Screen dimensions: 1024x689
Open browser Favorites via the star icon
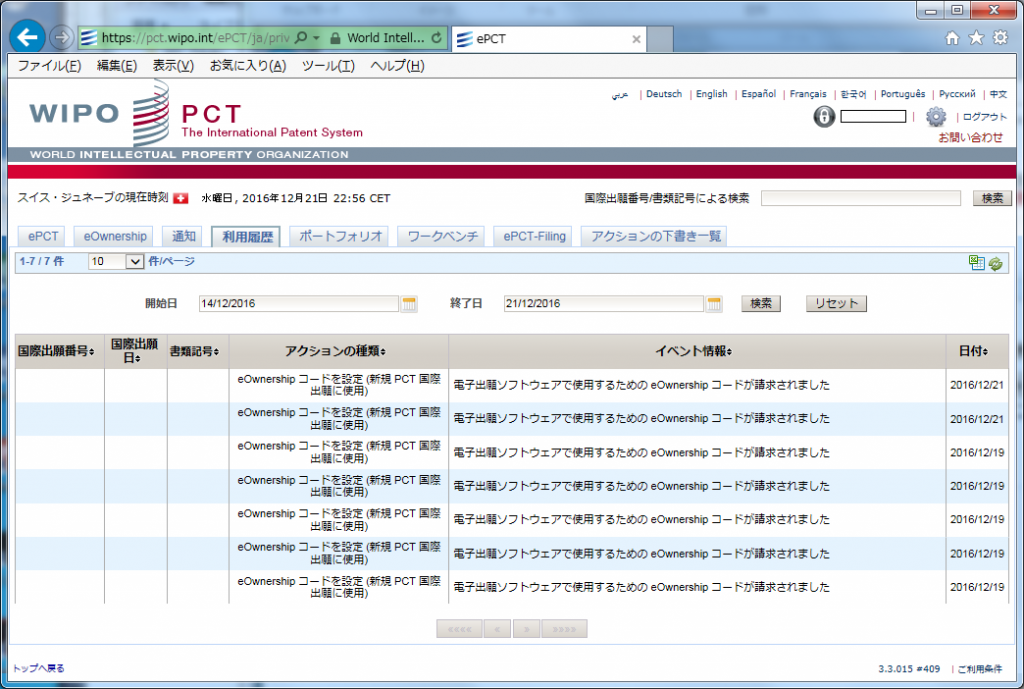pos(976,36)
